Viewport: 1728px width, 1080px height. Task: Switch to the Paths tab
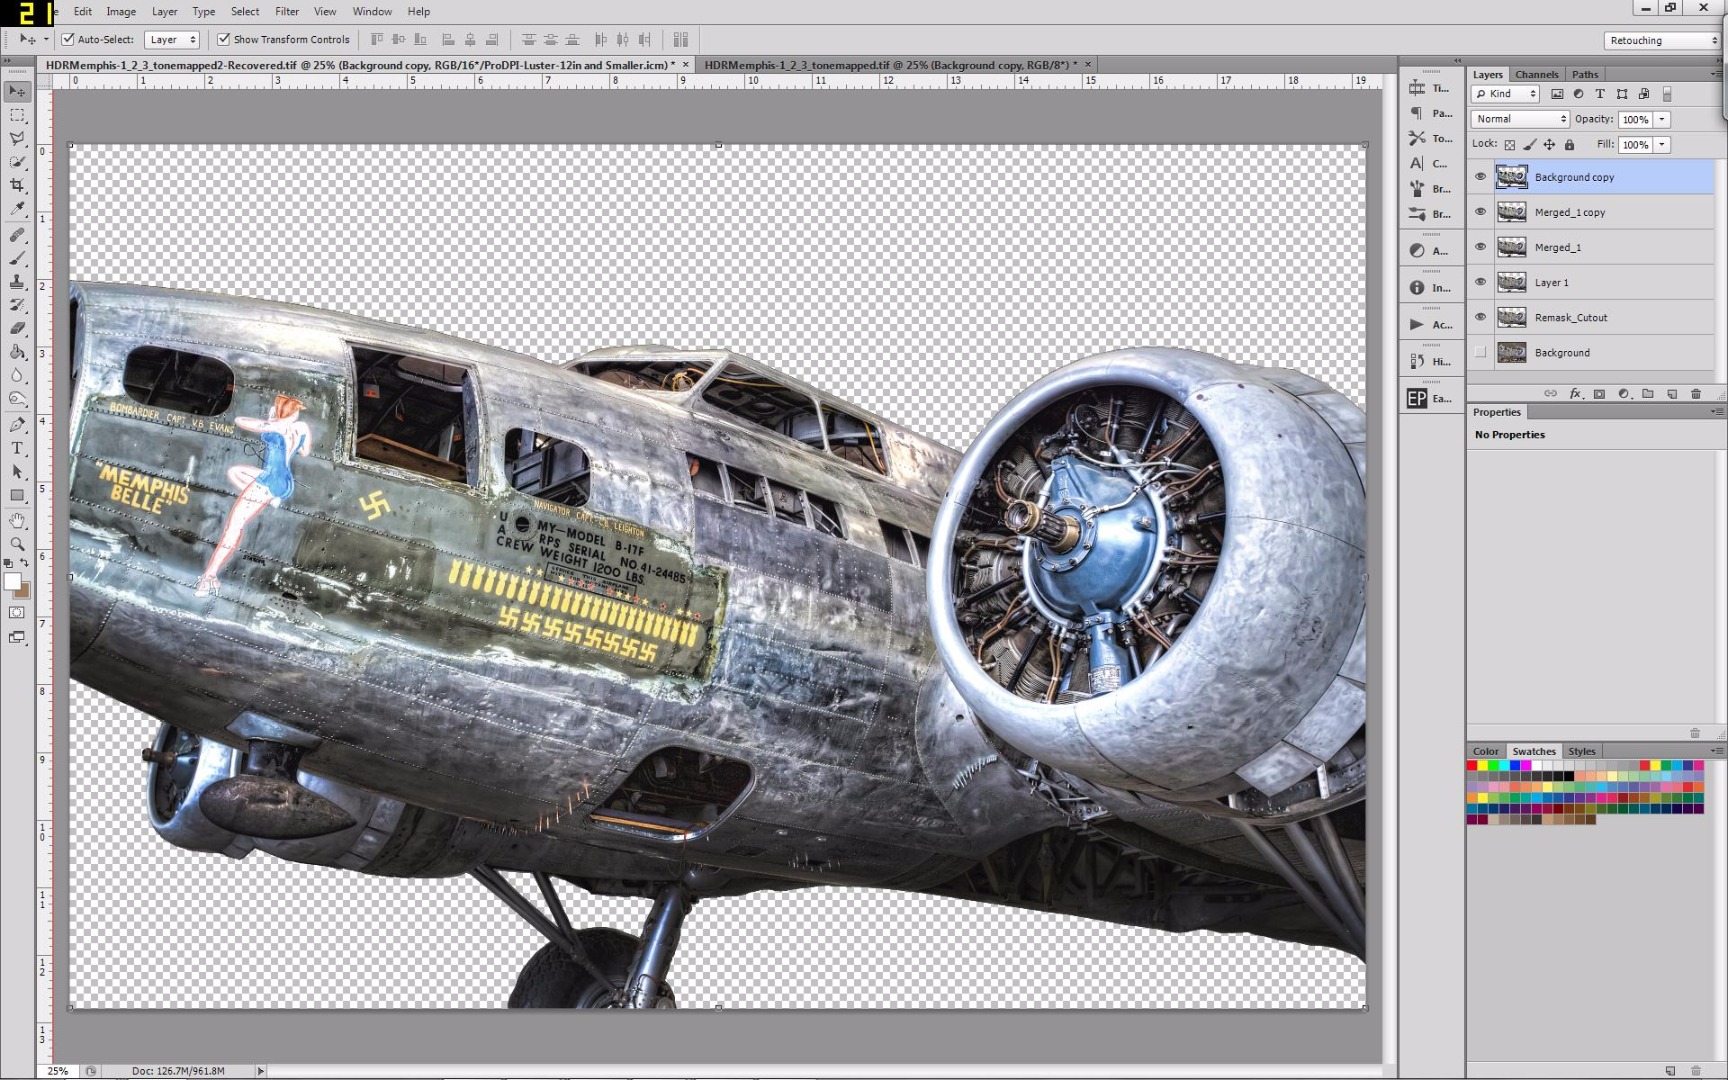[1585, 74]
